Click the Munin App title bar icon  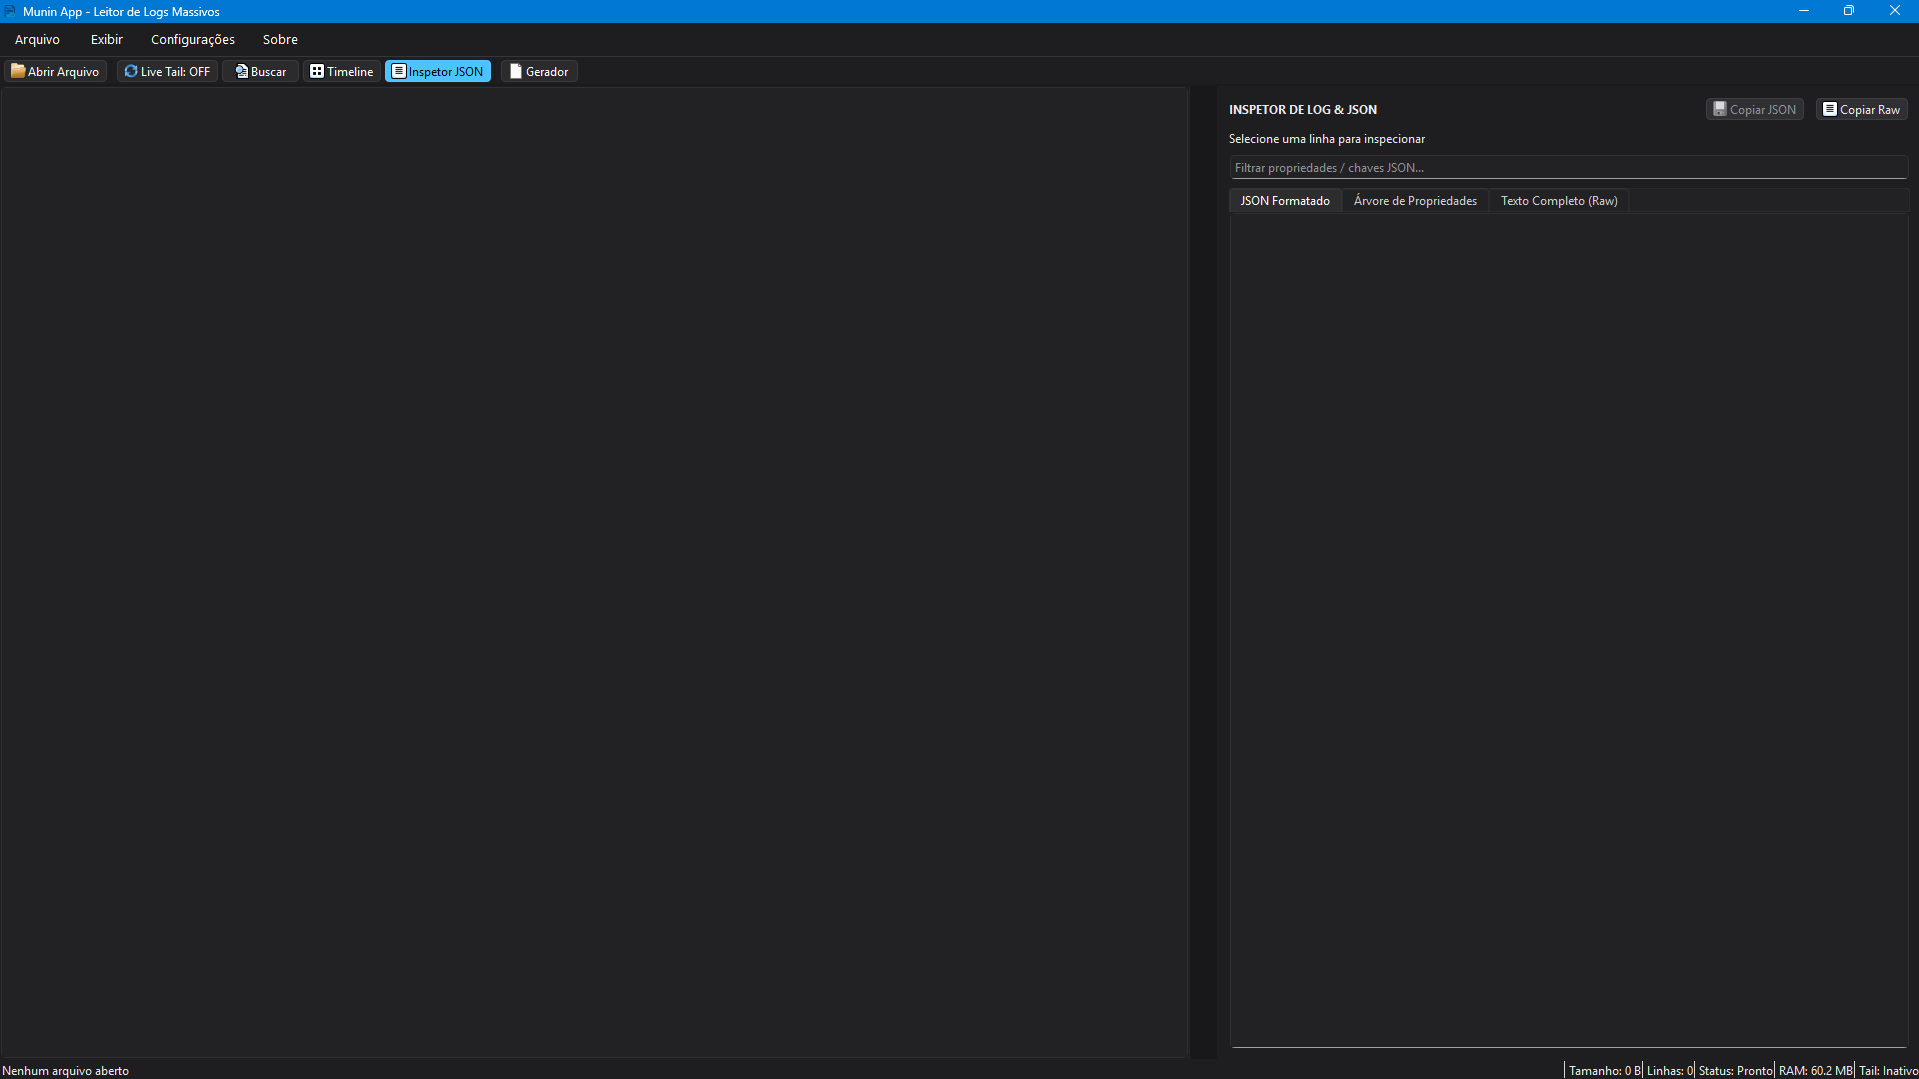tap(10, 11)
